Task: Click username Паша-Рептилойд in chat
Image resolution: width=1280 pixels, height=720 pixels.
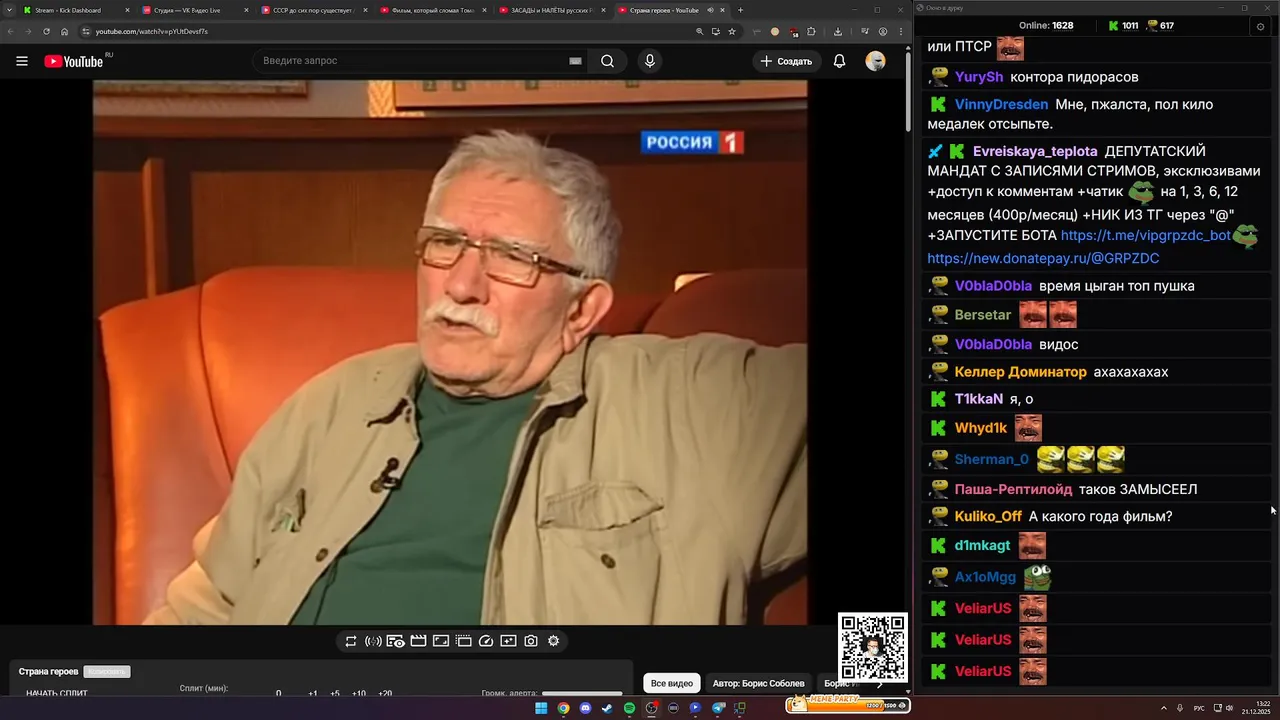Action: coord(1014,489)
